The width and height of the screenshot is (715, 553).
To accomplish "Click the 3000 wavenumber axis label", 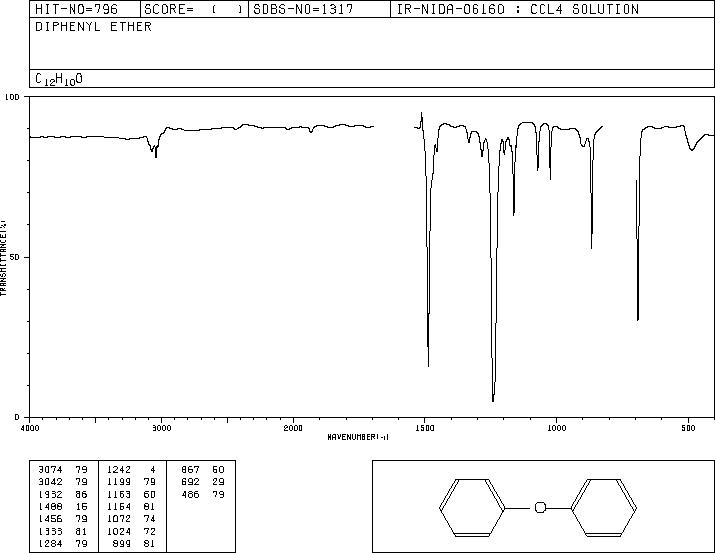I will pyautogui.click(x=161, y=428).
